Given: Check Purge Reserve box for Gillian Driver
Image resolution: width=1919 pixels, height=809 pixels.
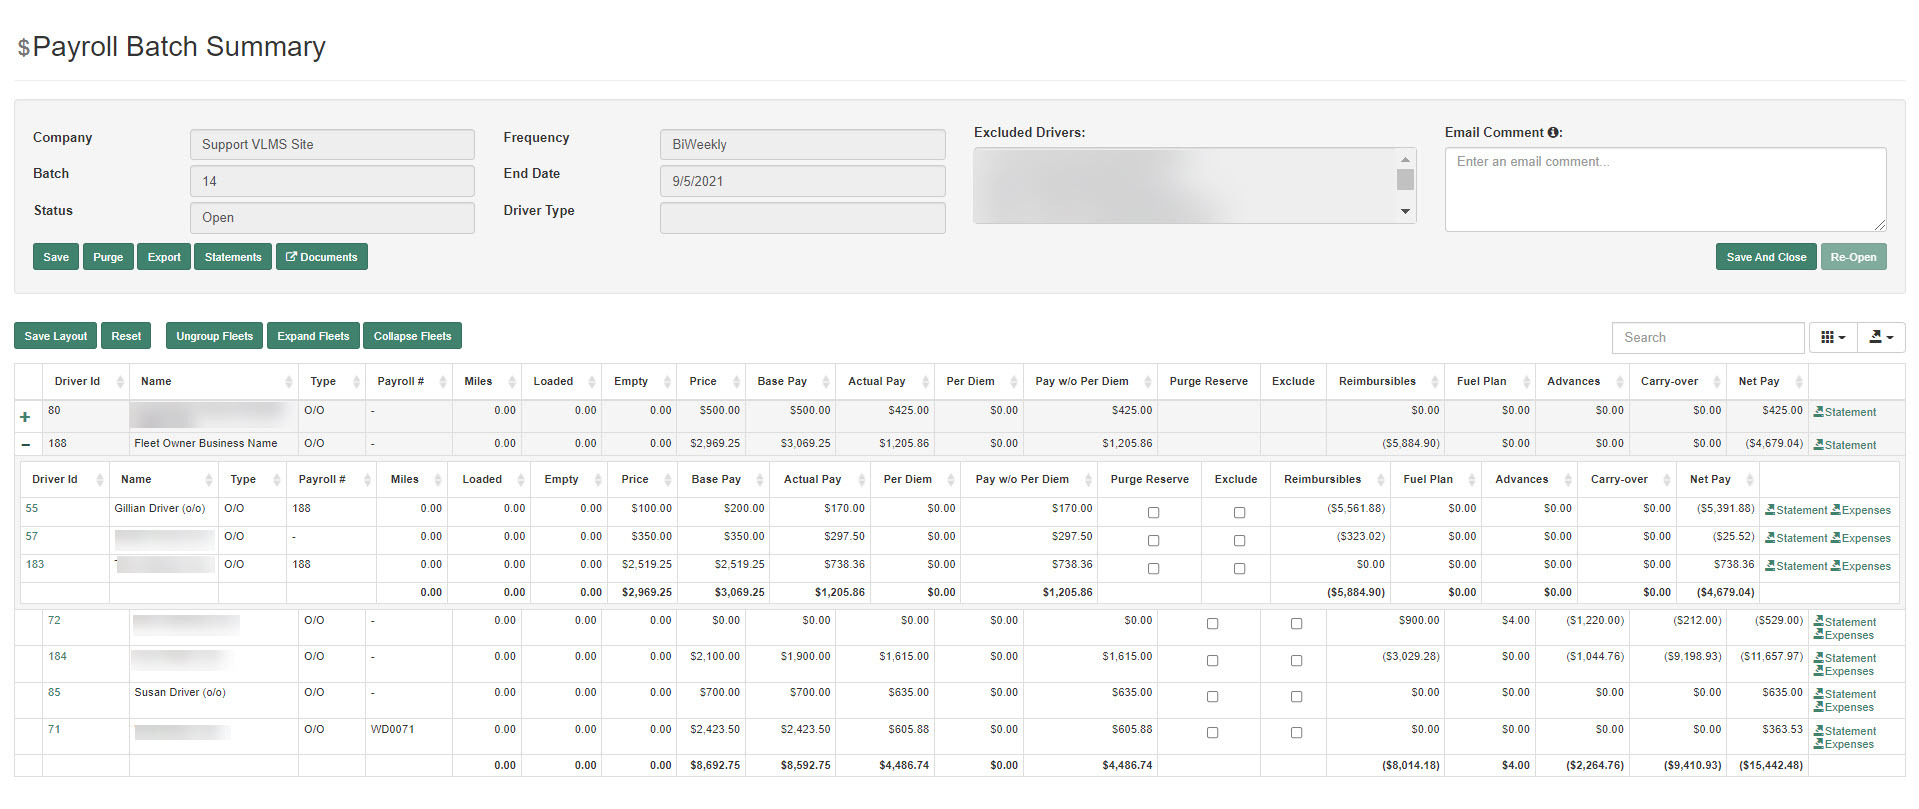Looking at the screenshot, I should click(1153, 512).
